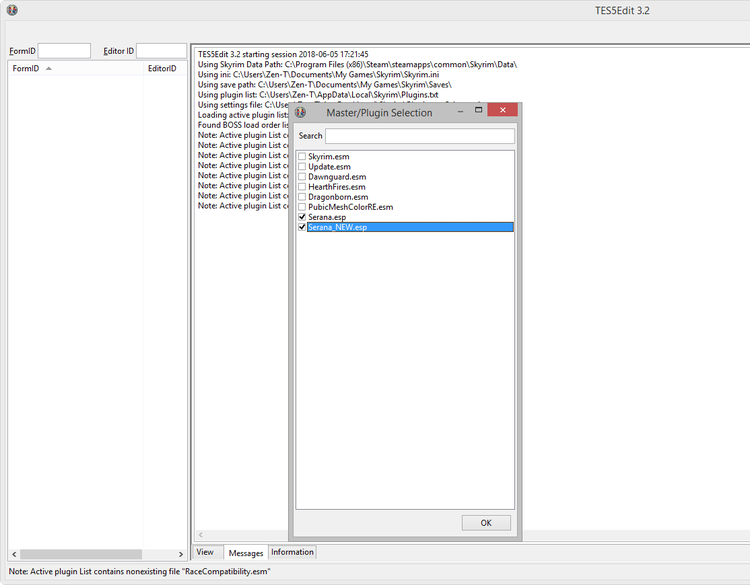Close the Master/Plugin Selection dialog
The height and width of the screenshot is (585, 750).
click(503, 110)
